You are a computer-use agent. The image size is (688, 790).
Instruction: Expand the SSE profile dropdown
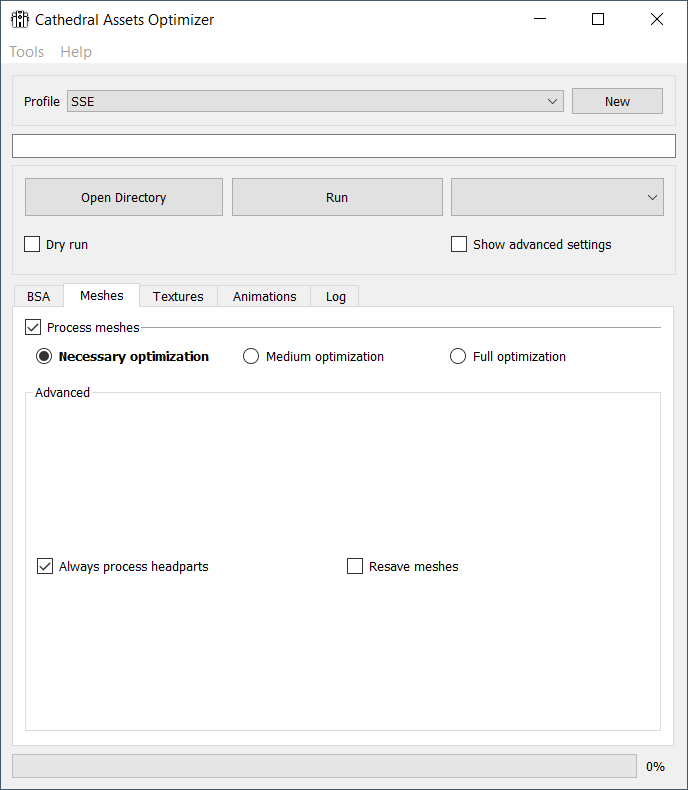pyautogui.click(x=315, y=101)
